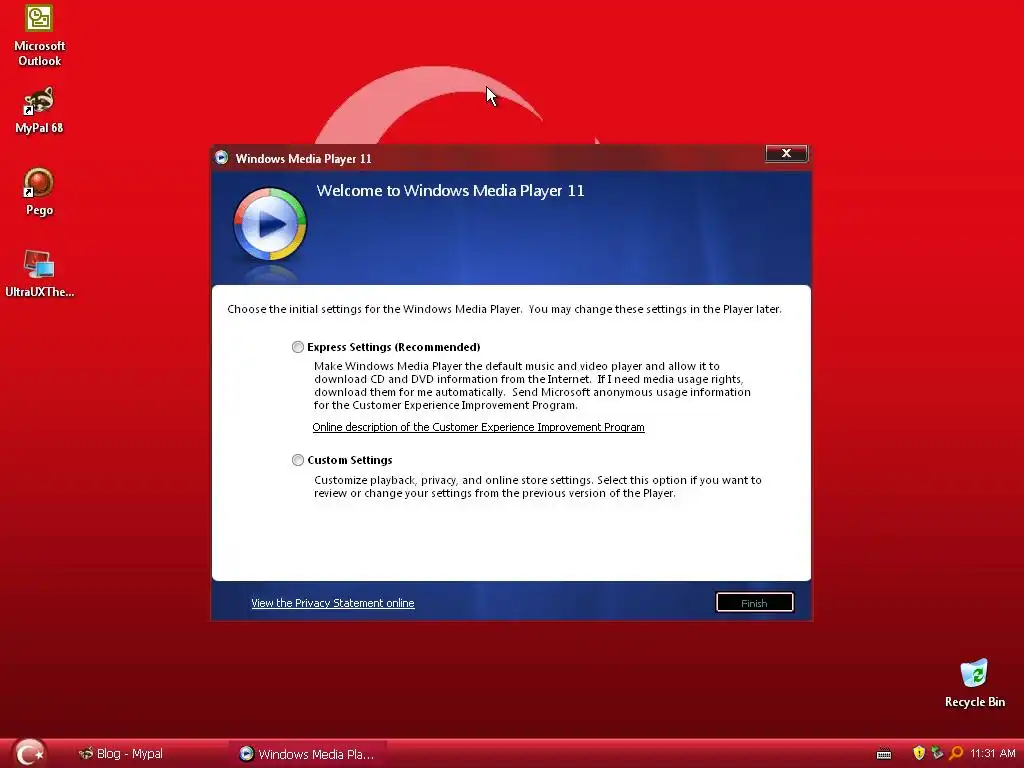The image size is (1024, 768).
Task: Click the Windows Media Player 11 title text
Action: [303, 158]
